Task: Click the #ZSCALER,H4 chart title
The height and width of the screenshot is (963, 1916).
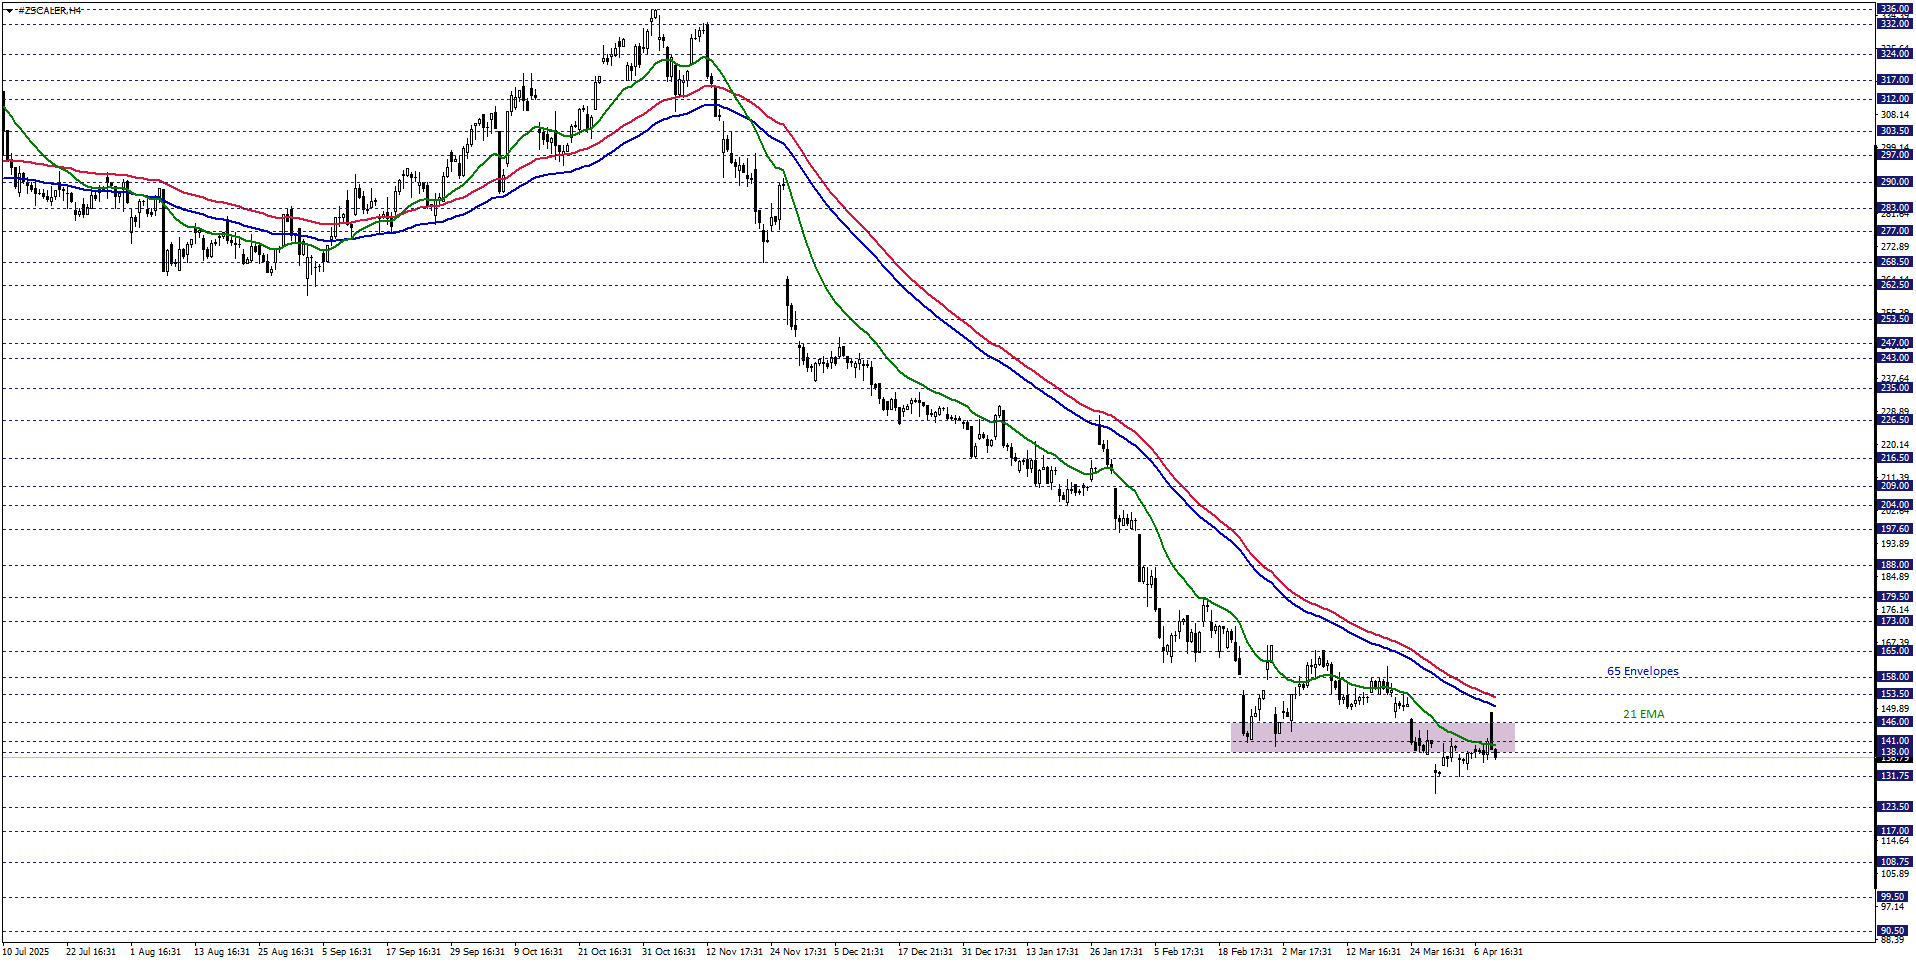Action: click(50, 10)
